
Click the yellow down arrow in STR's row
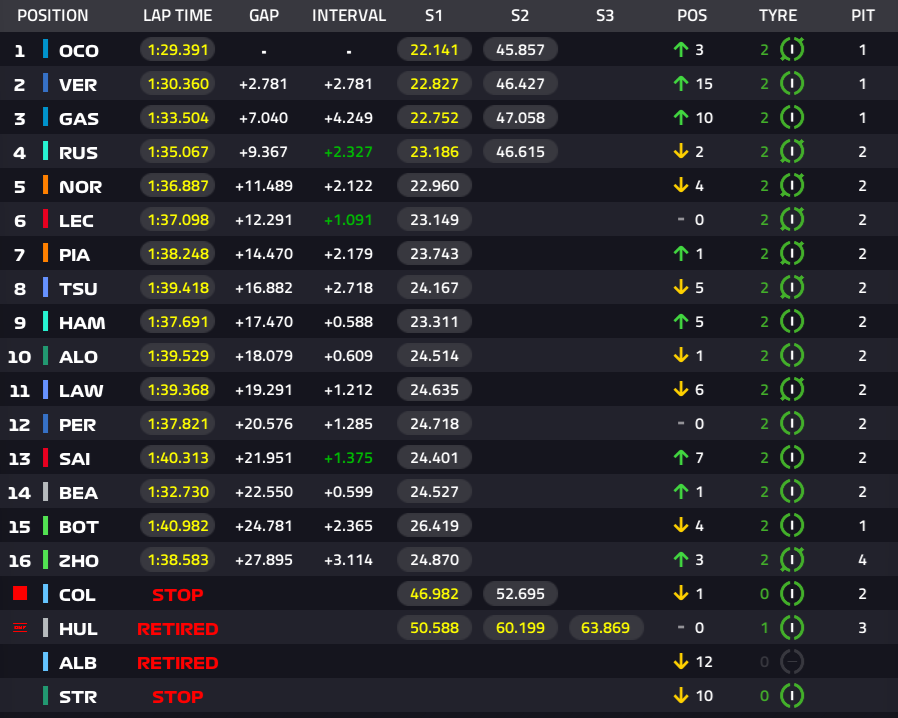point(680,696)
